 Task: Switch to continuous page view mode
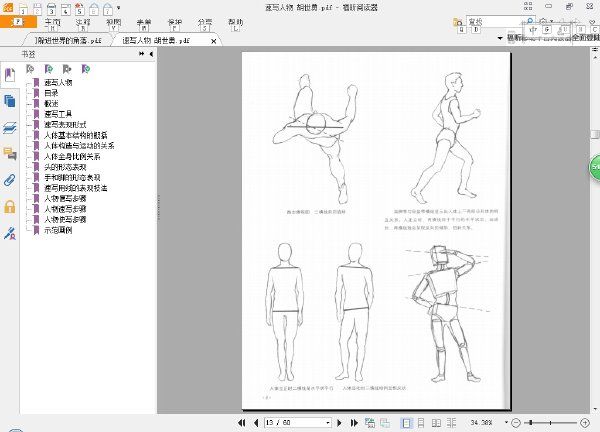(x=421, y=423)
